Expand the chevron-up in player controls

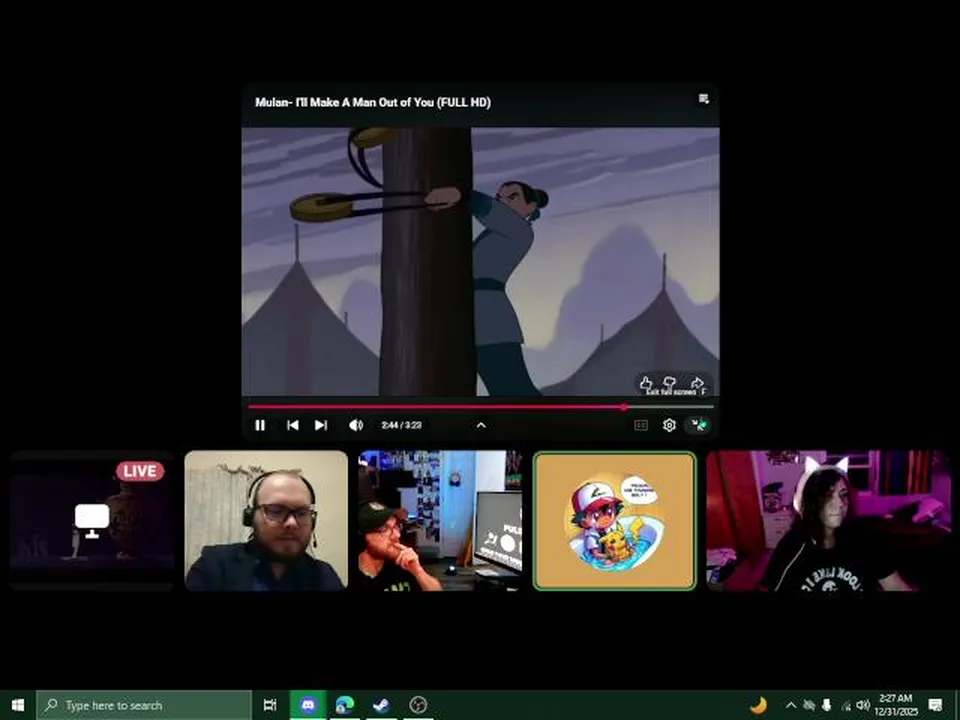(x=481, y=425)
